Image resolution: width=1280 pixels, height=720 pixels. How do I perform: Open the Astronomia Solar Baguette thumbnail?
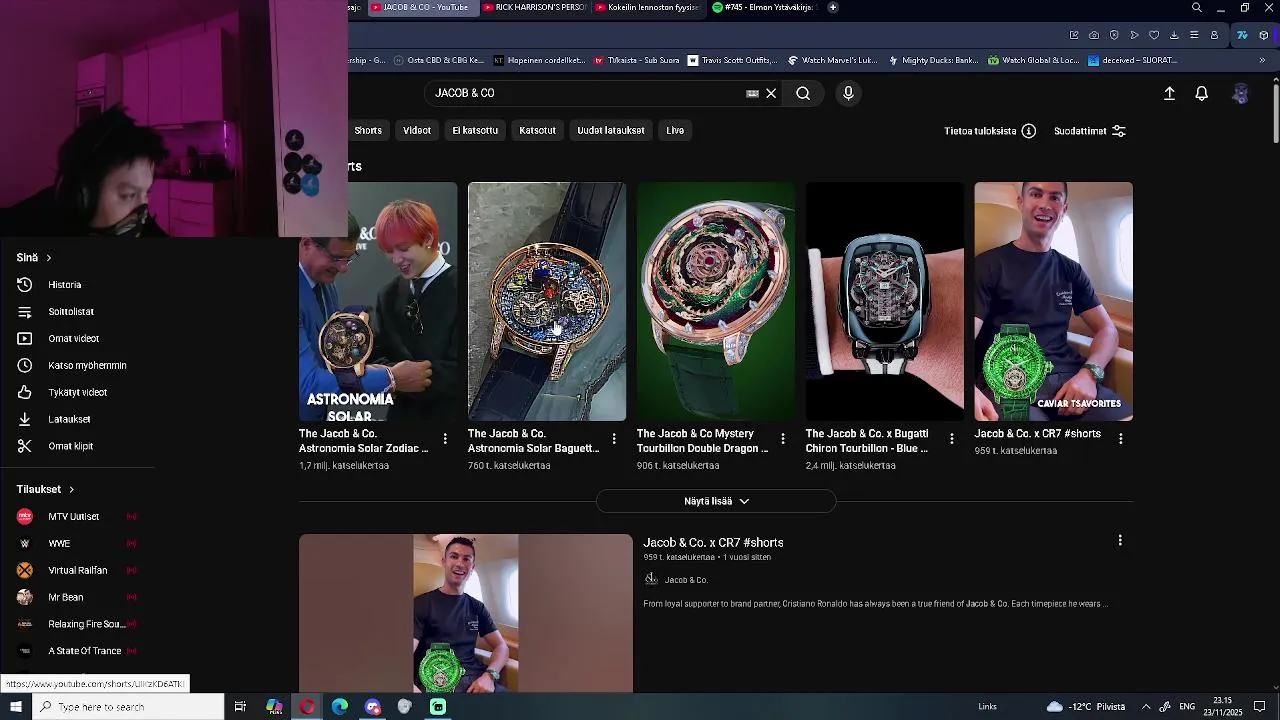tap(547, 301)
